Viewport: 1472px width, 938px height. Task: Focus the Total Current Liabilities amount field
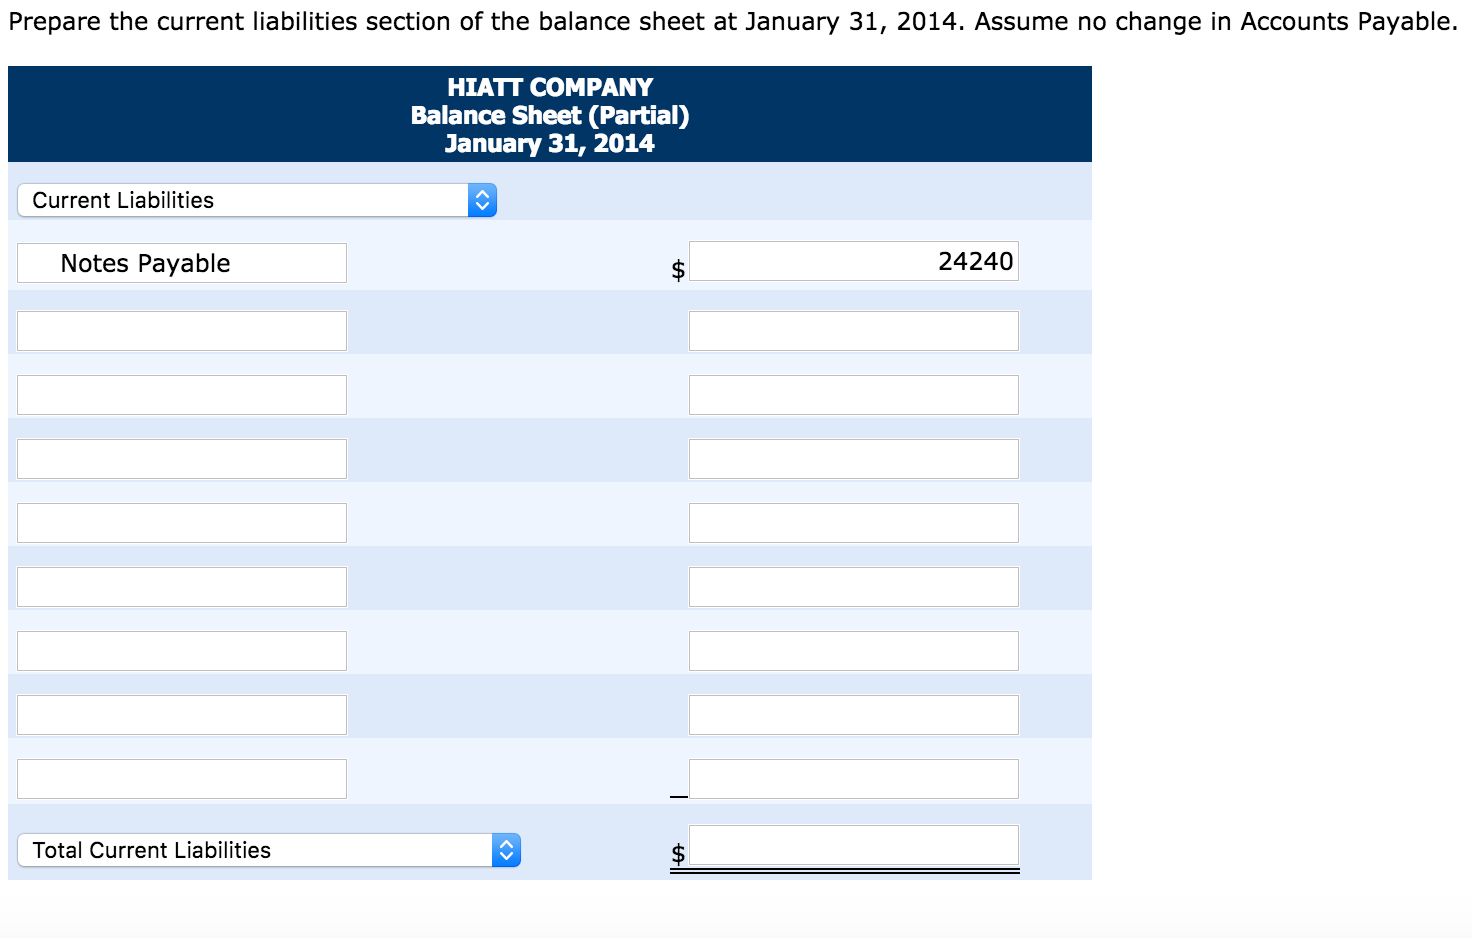(853, 845)
